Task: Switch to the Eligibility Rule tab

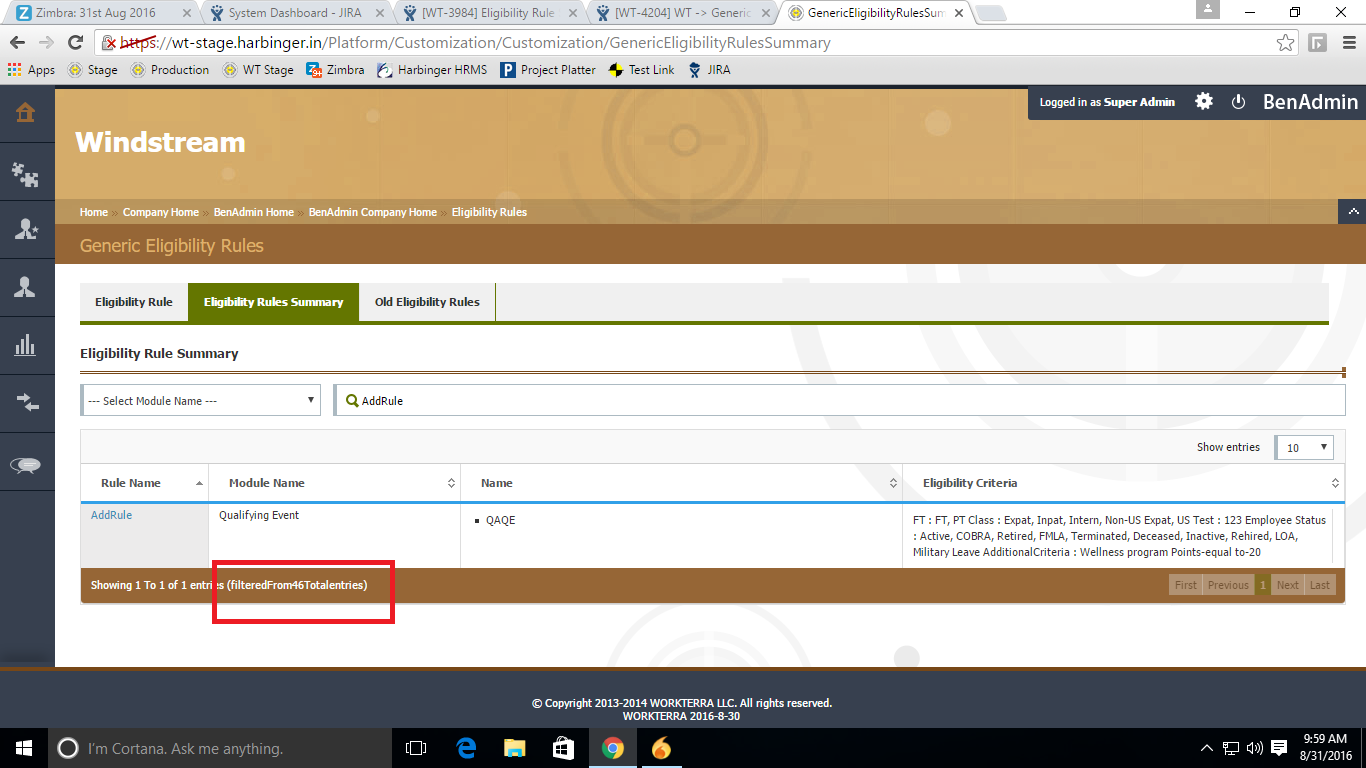Action: [x=134, y=302]
